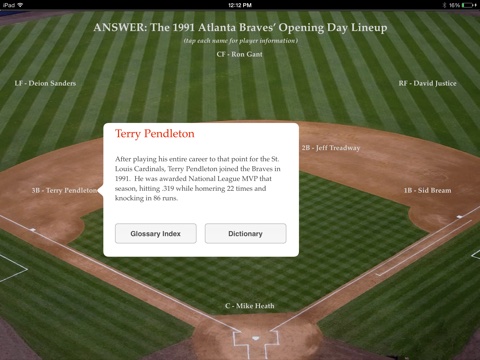This screenshot has width=480, height=360.
Task: Tap LF - Deion Sanders player name
Action: pos(45,83)
